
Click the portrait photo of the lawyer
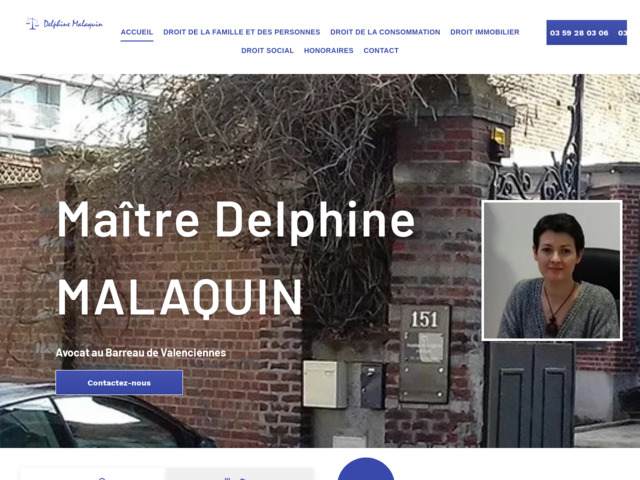tap(552, 270)
